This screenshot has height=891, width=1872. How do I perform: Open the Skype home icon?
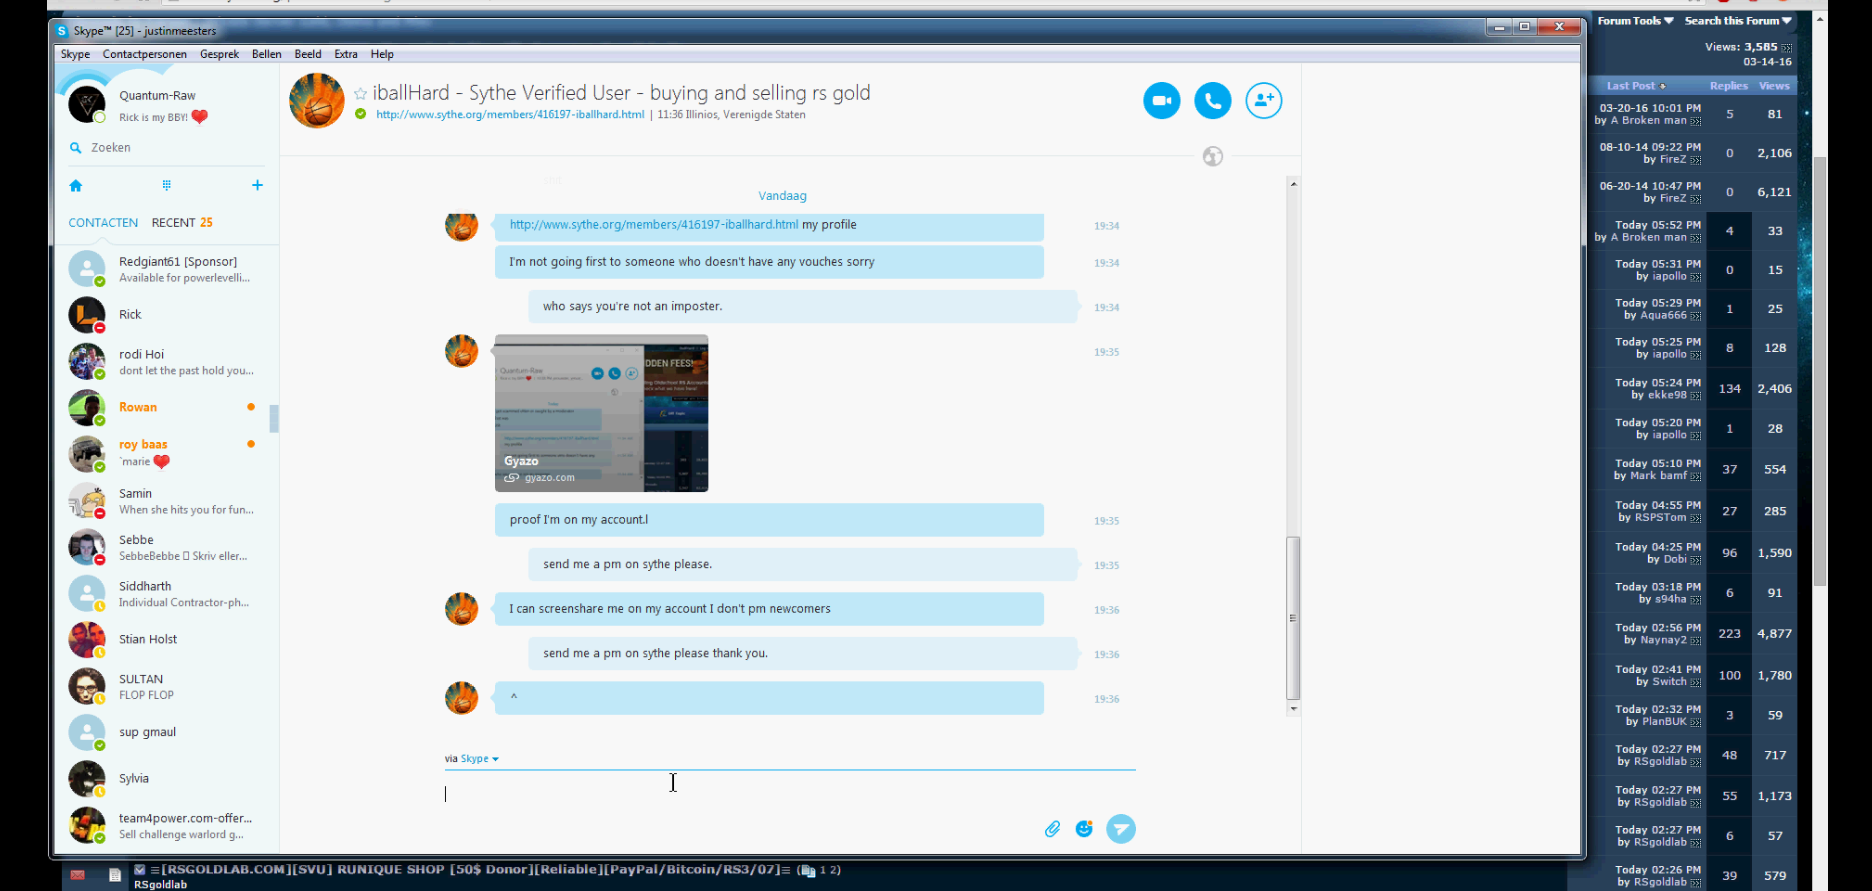coord(76,185)
